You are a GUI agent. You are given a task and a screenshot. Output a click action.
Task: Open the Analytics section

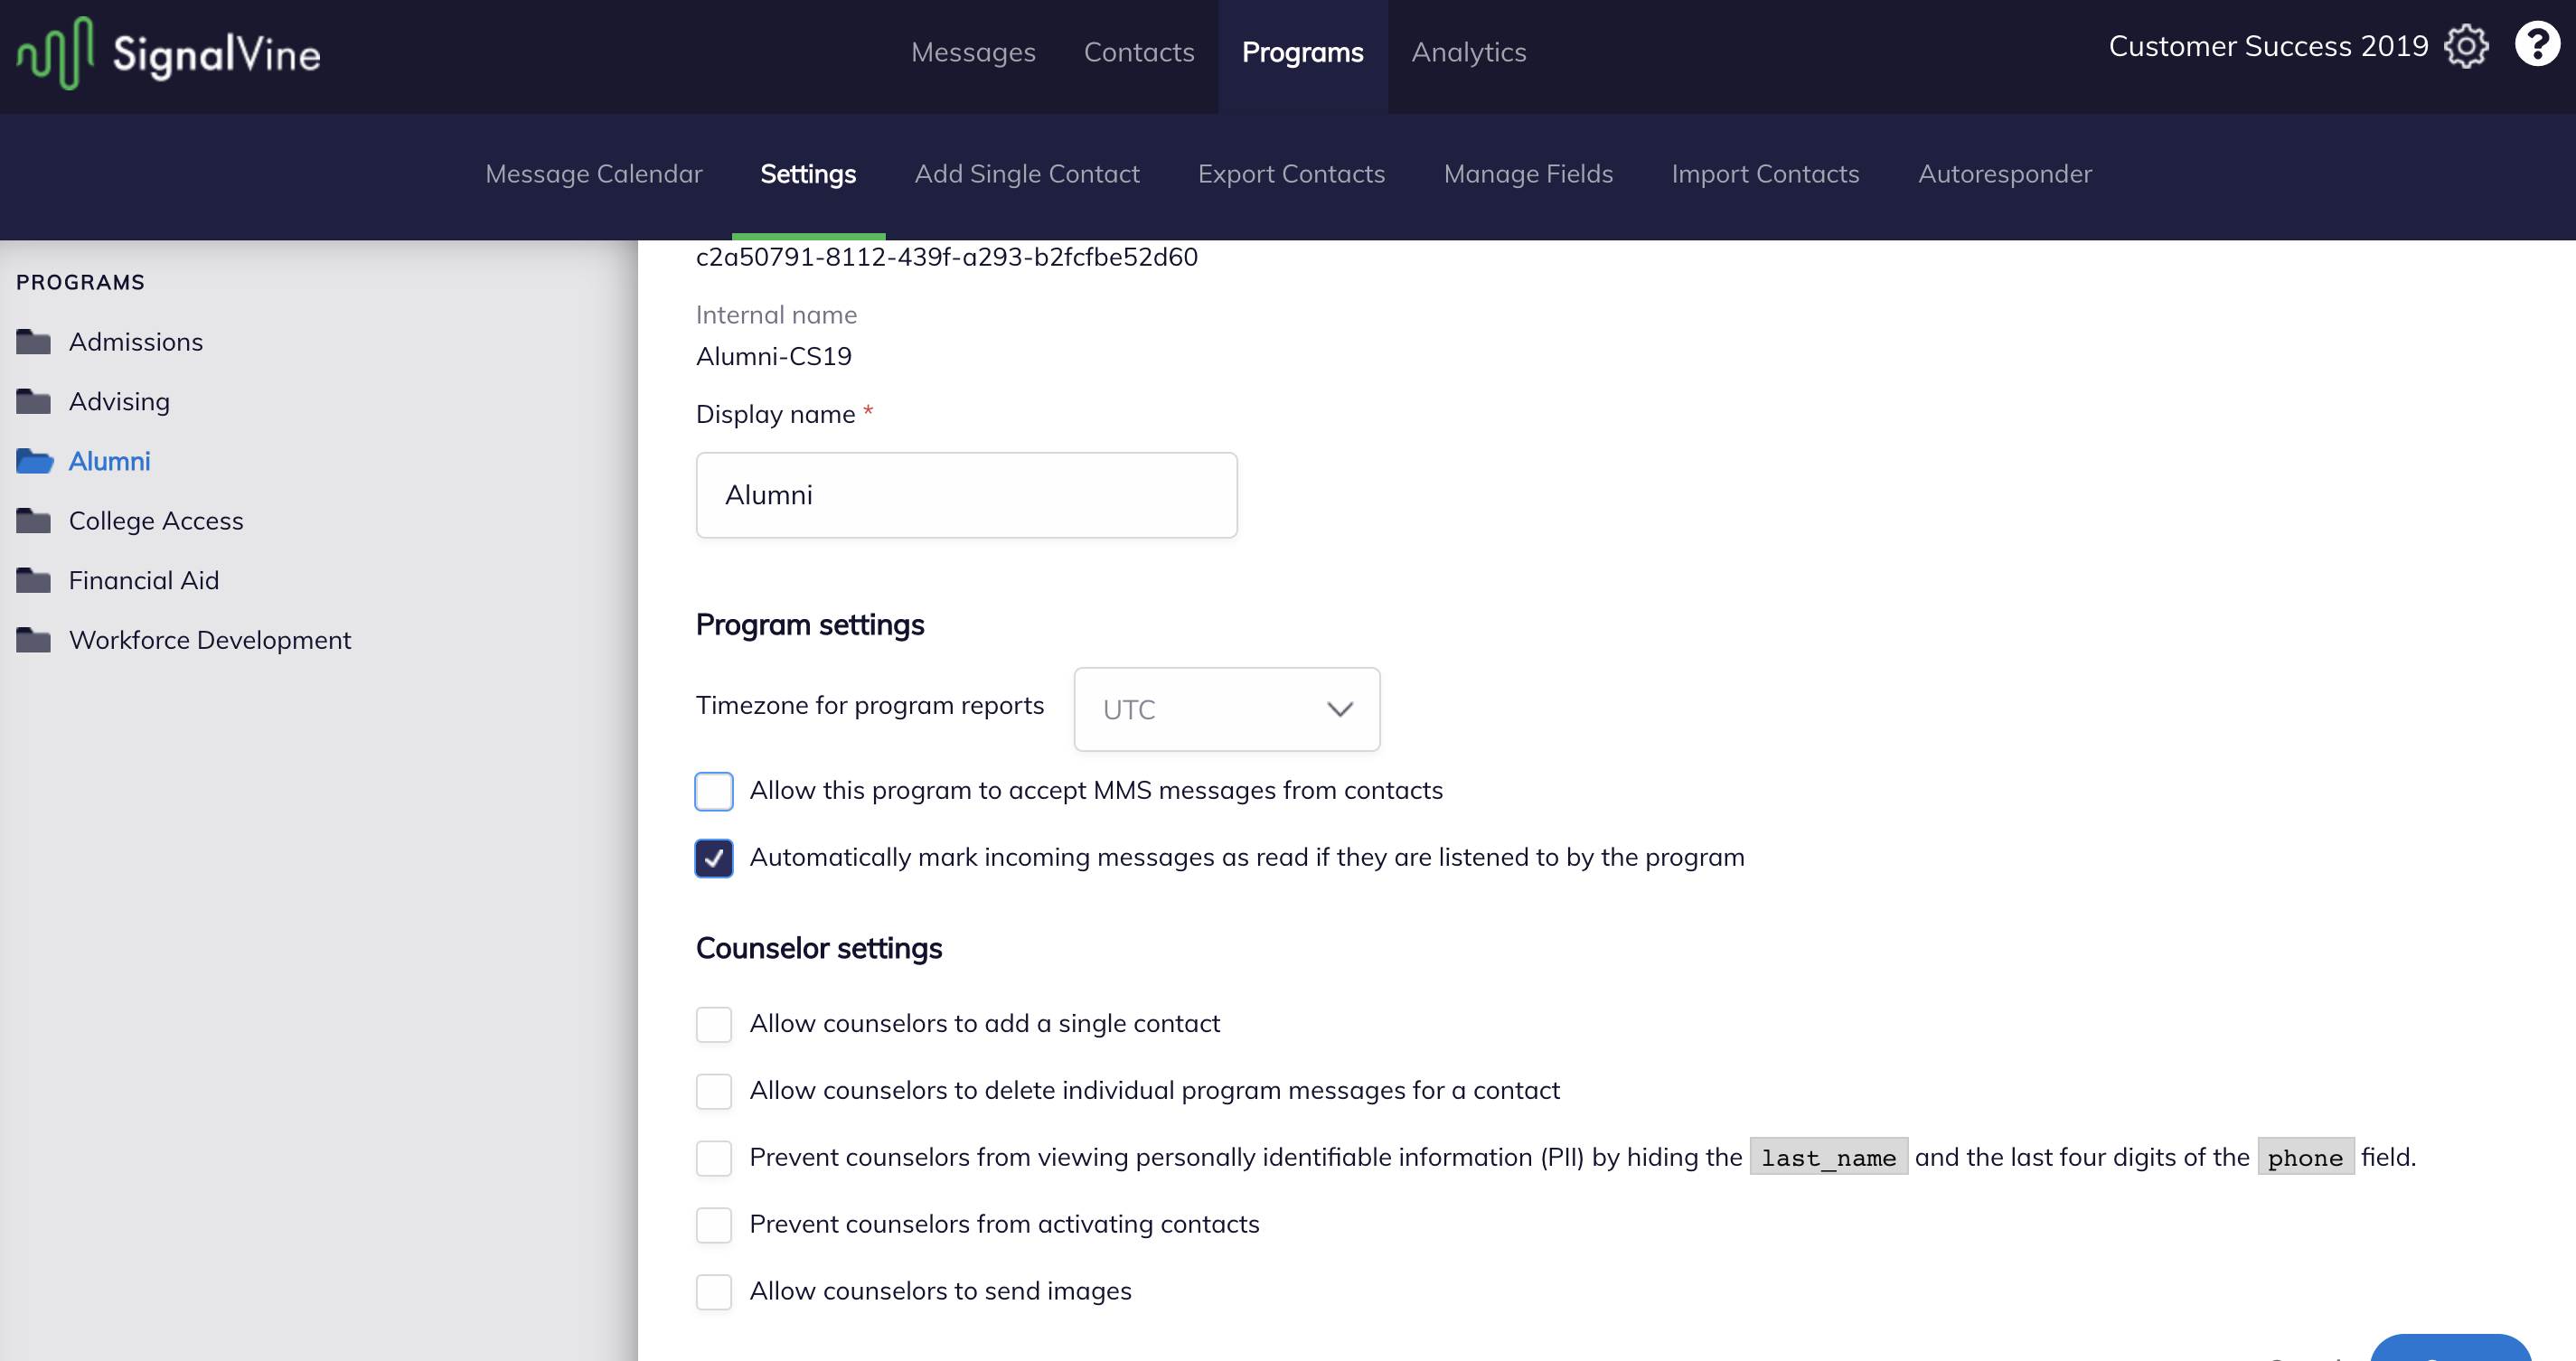(x=1468, y=52)
